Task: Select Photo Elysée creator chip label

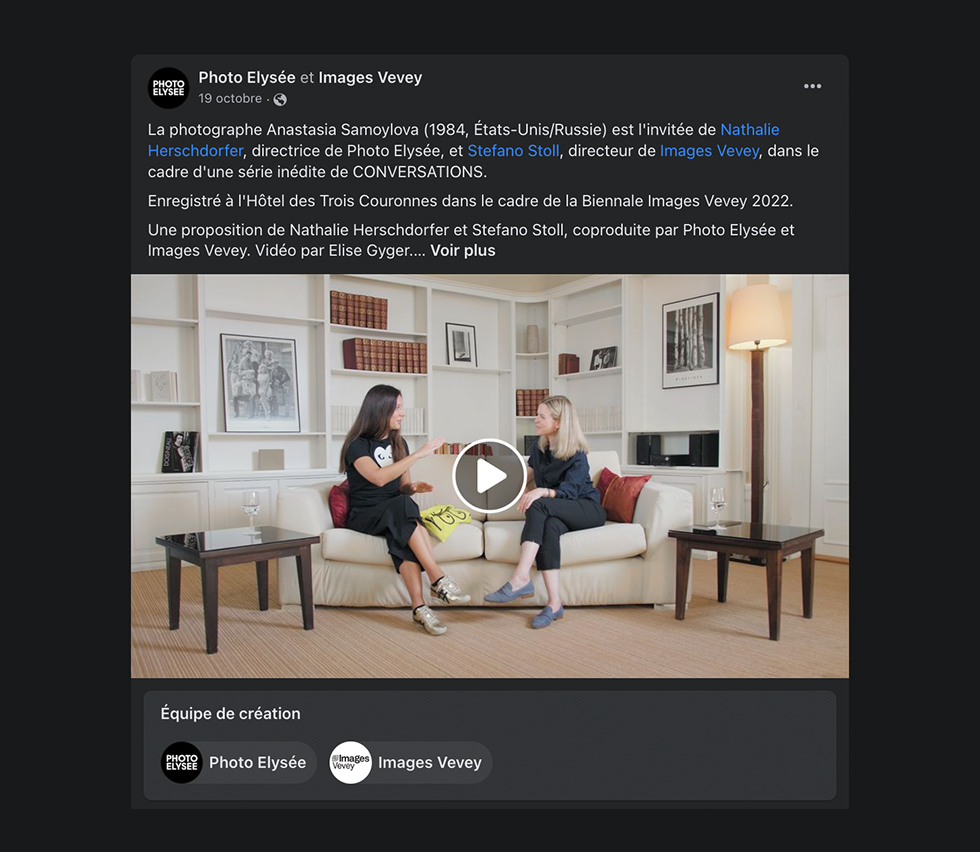Action: 258,763
